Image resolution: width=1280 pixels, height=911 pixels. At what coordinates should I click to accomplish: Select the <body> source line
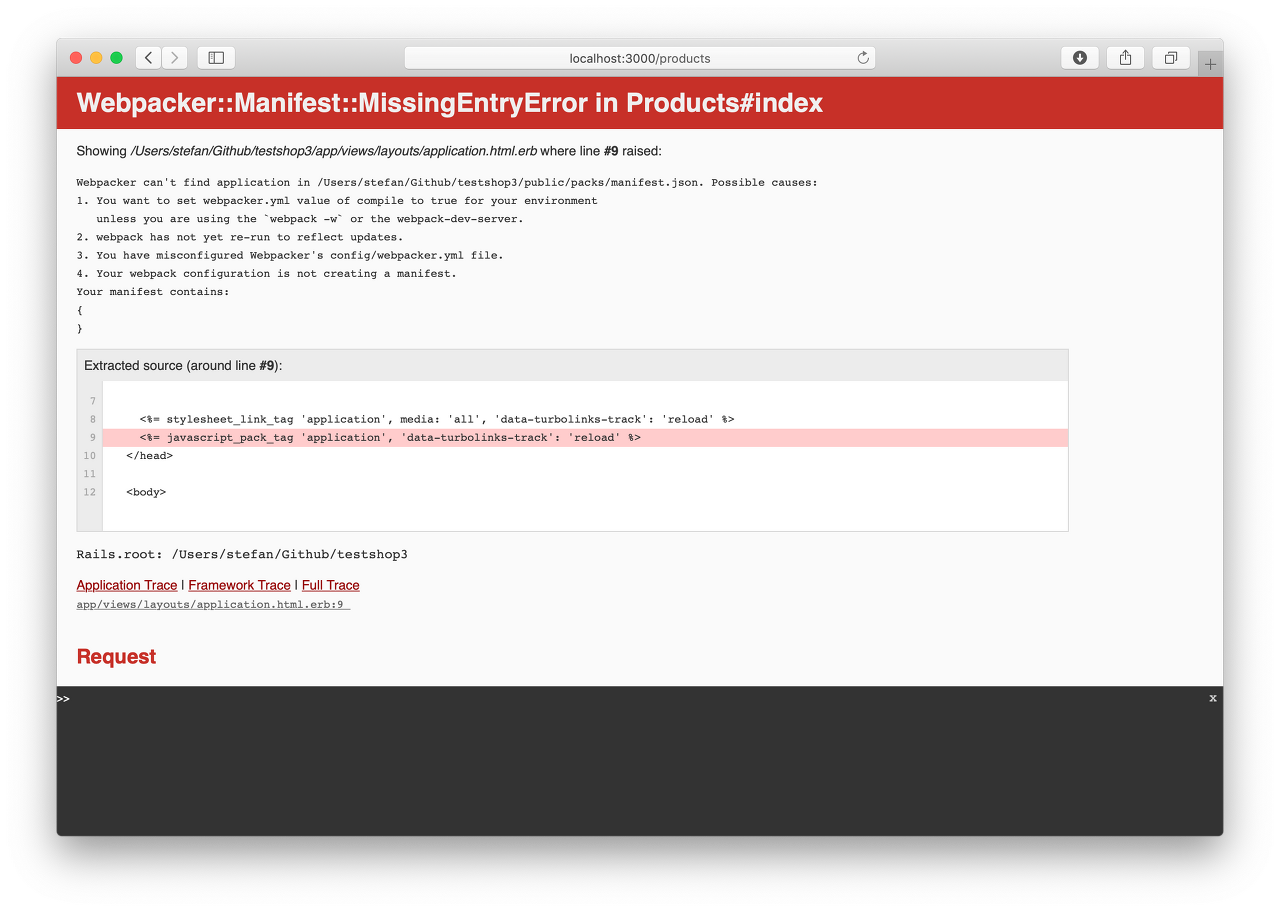pyautogui.click(x=146, y=492)
